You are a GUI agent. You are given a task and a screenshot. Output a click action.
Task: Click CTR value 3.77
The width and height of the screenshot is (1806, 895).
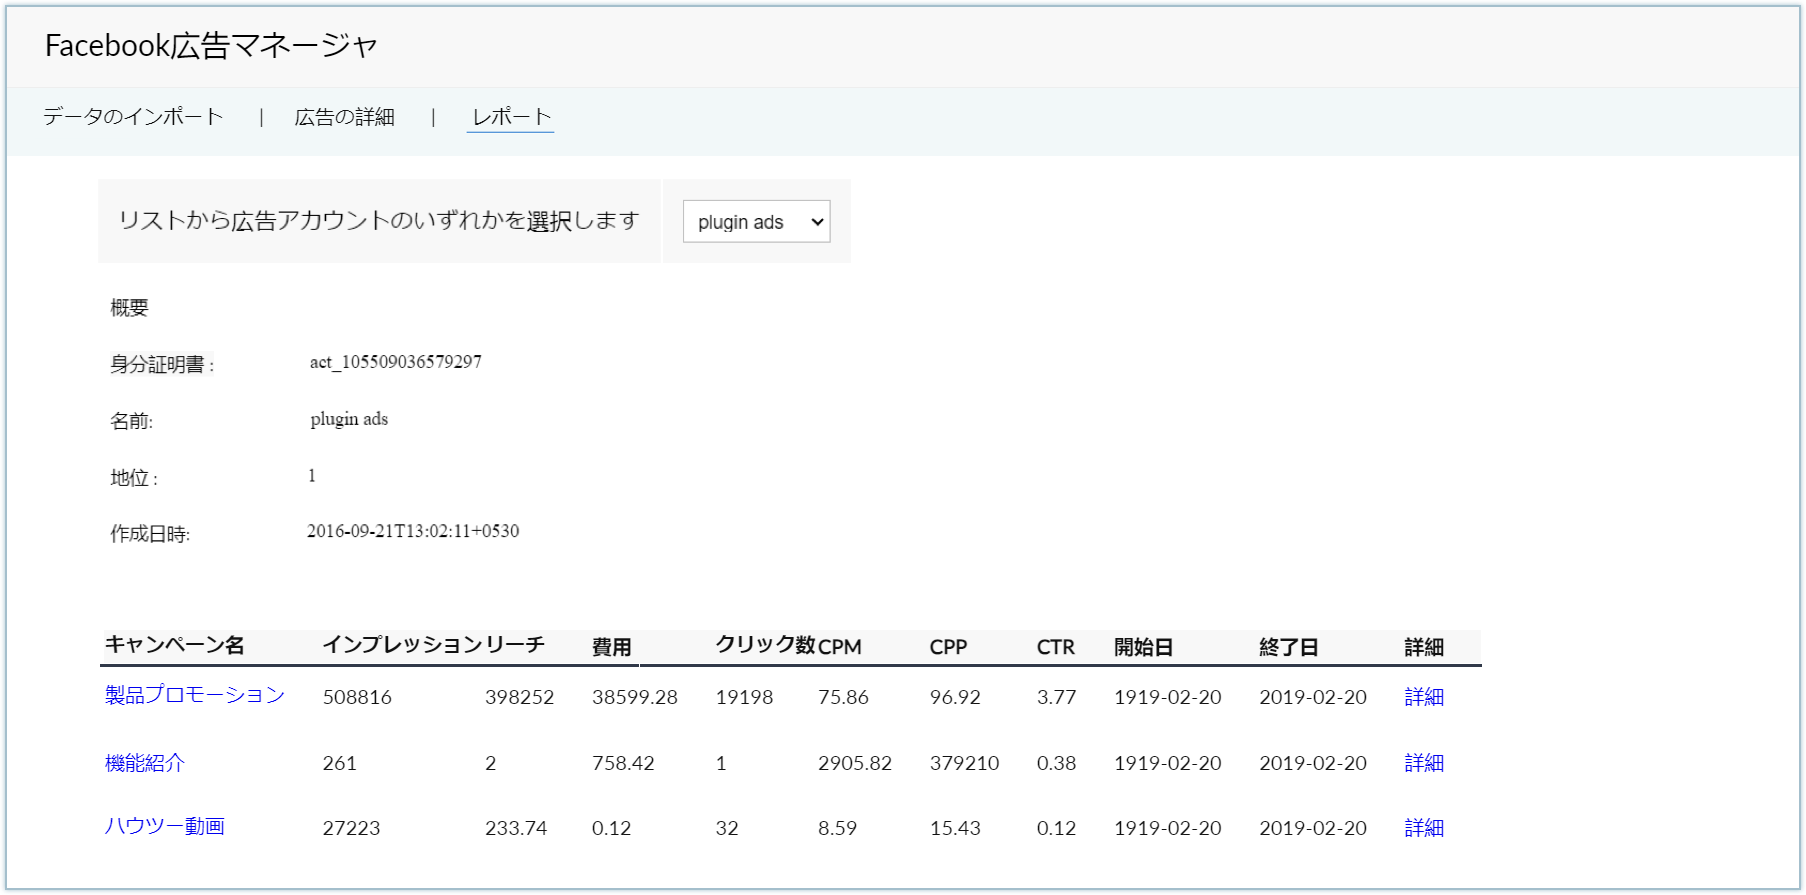pos(1057,697)
